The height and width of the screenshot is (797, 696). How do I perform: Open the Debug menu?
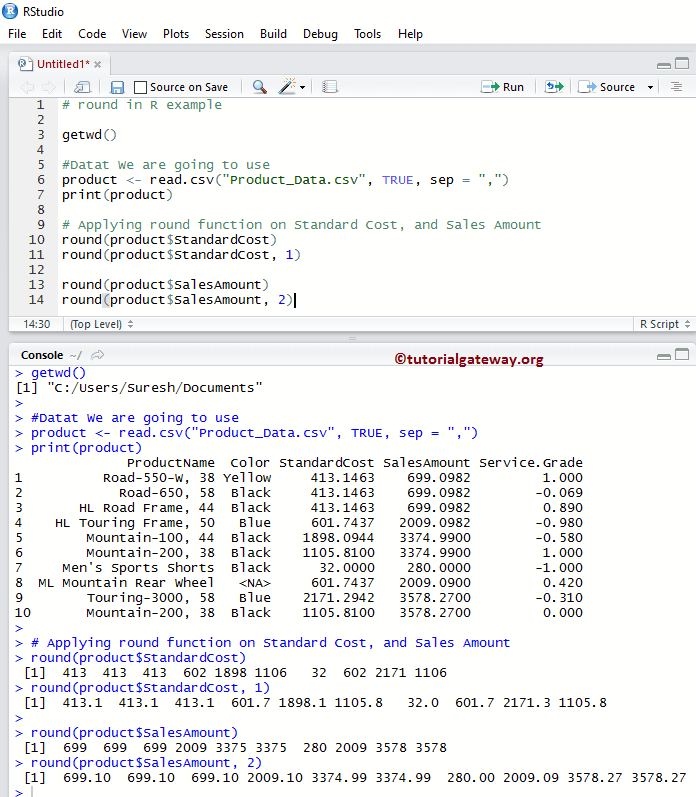tap(320, 34)
